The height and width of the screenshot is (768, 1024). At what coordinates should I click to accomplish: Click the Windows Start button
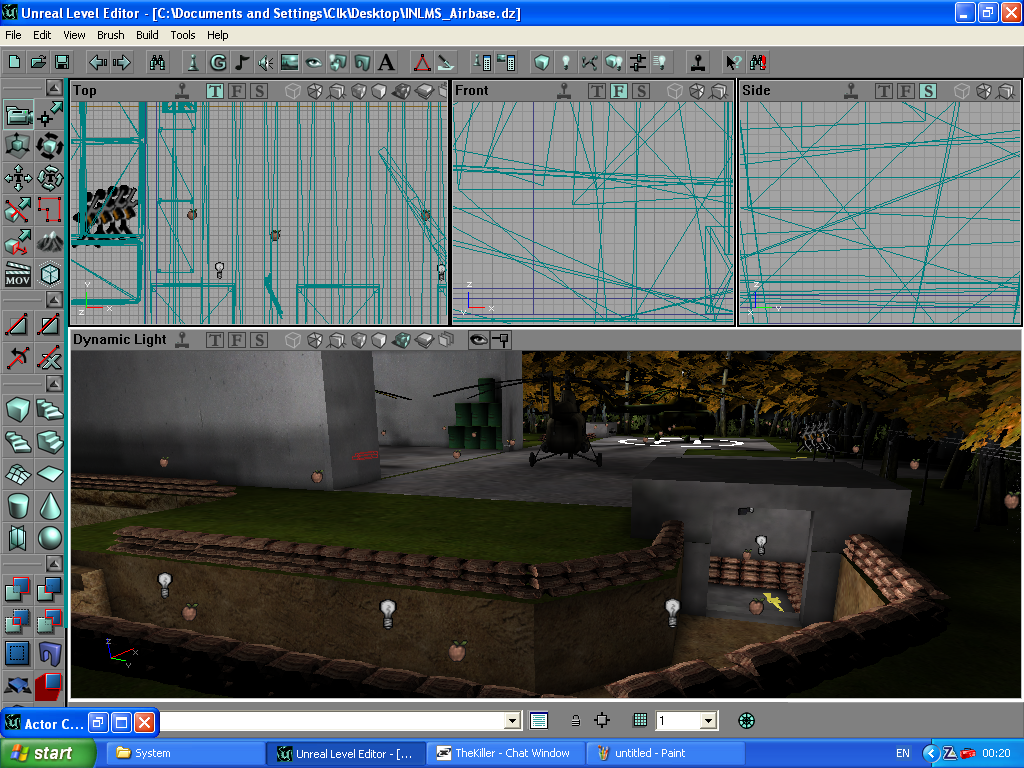[48, 753]
